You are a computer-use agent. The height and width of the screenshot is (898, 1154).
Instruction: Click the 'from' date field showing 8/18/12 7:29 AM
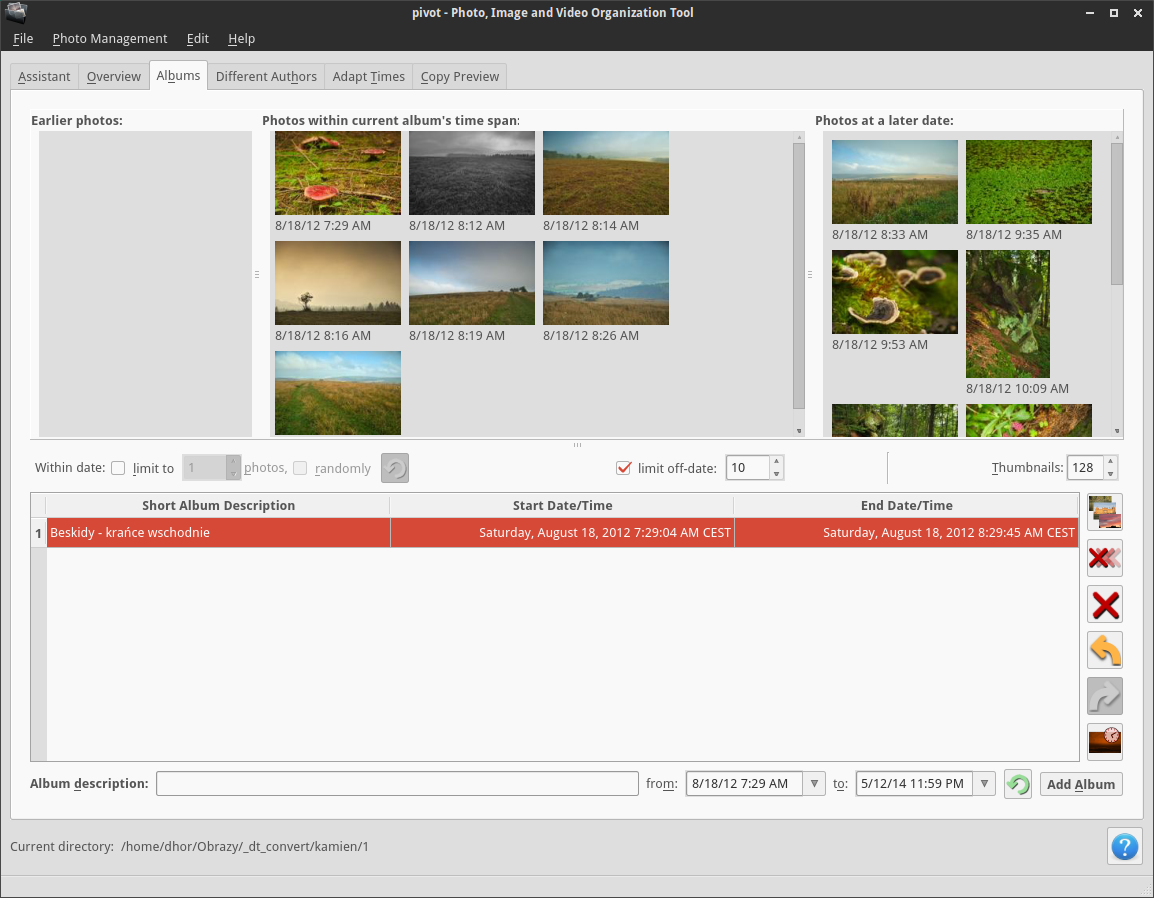[745, 784]
